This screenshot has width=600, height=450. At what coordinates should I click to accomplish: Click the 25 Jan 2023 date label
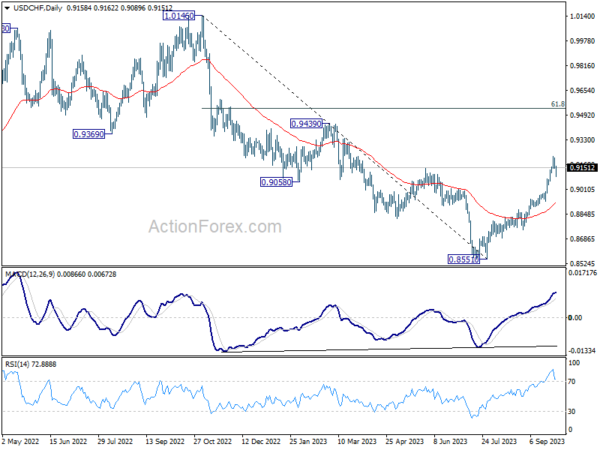308,441
